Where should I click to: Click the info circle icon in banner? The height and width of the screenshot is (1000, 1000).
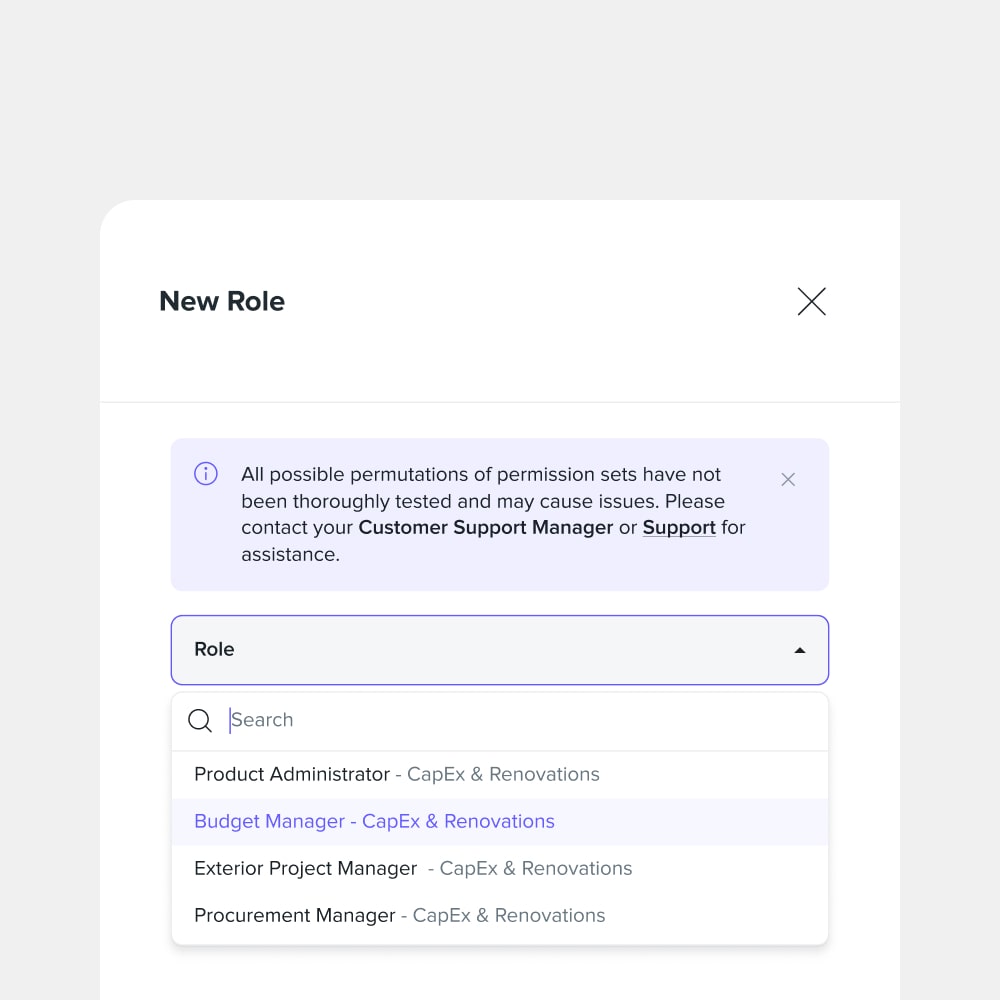(x=205, y=474)
